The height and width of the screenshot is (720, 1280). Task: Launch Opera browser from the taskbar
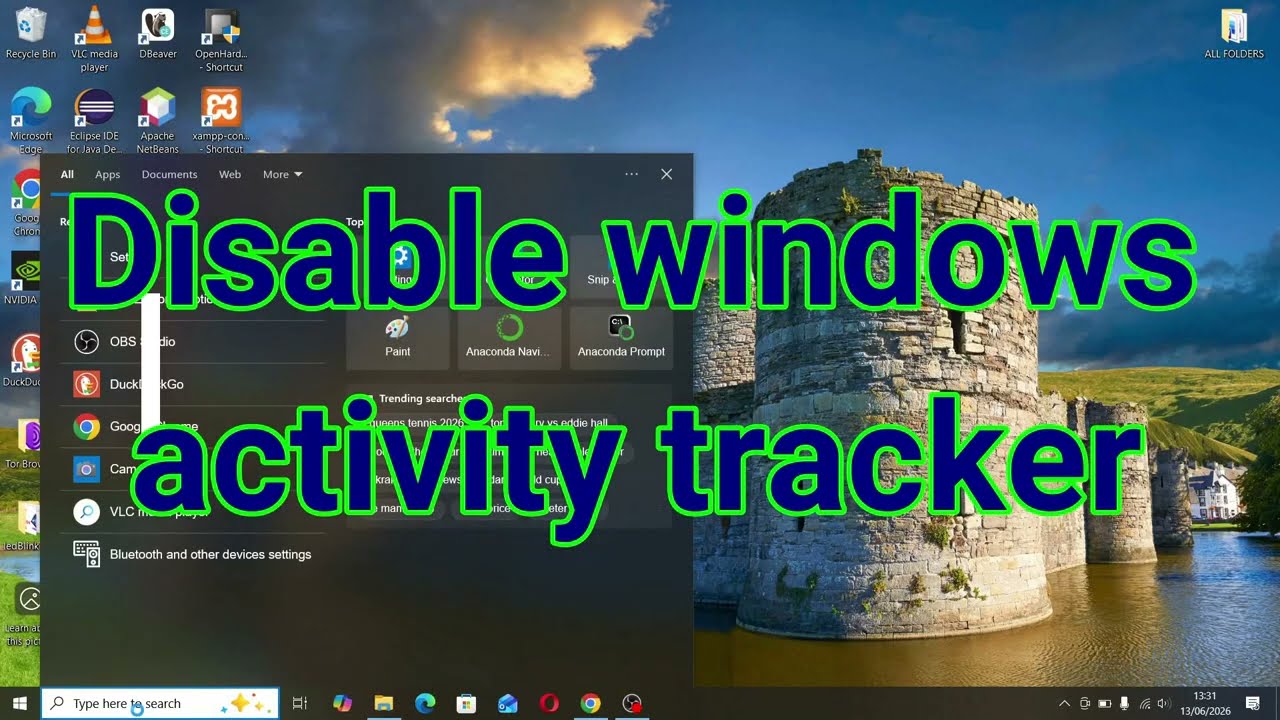pyautogui.click(x=549, y=703)
